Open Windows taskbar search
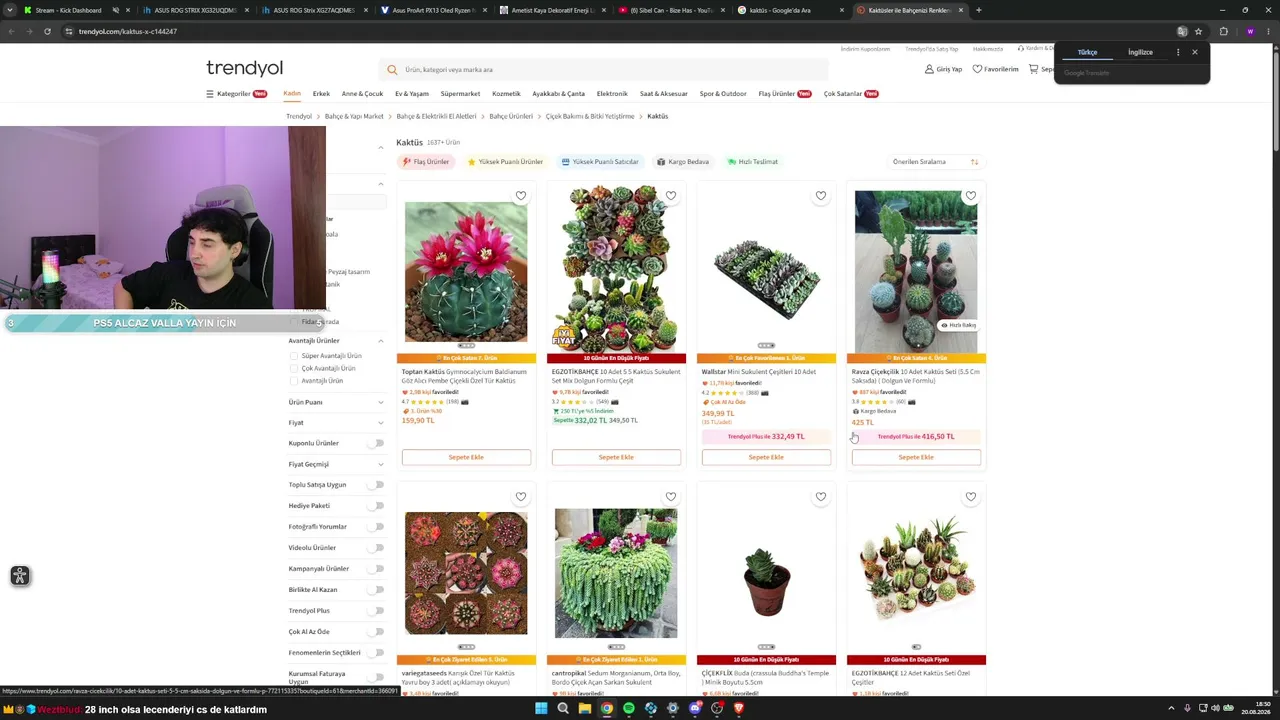Screen dimensions: 1280x720 pos(563,709)
